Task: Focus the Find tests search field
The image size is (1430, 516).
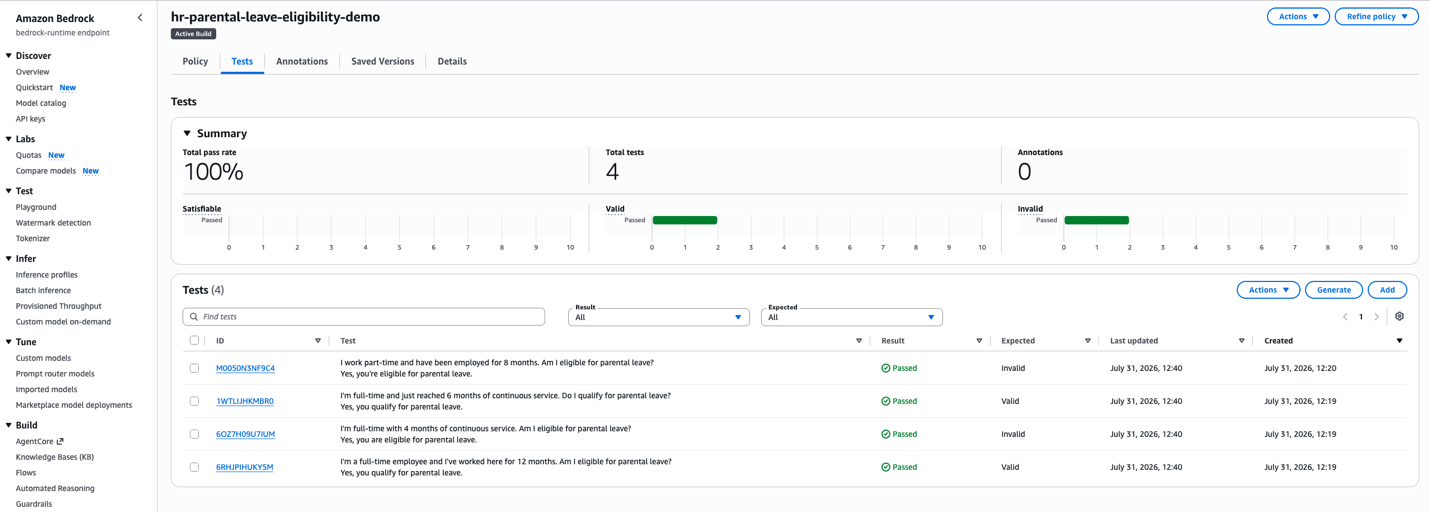Action: [364, 317]
